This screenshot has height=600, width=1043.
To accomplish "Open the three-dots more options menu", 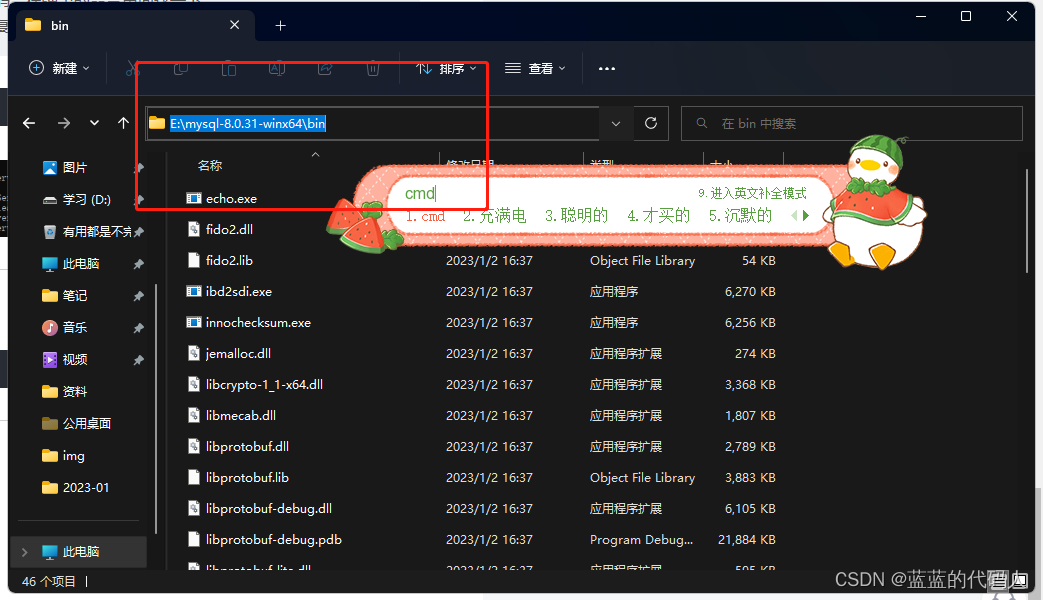I will [607, 68].
